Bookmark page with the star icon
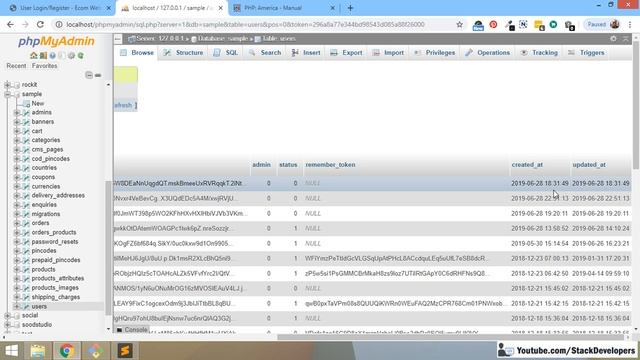The height and width of the screenshot is (360, 640). coord(460,24)
